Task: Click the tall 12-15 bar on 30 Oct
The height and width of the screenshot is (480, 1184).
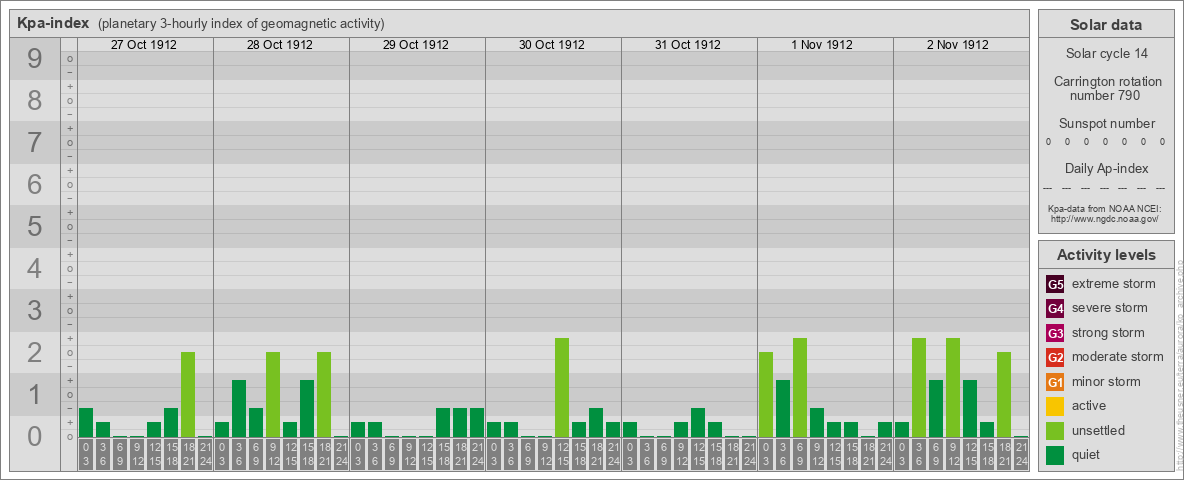Action: pos(562,387)
